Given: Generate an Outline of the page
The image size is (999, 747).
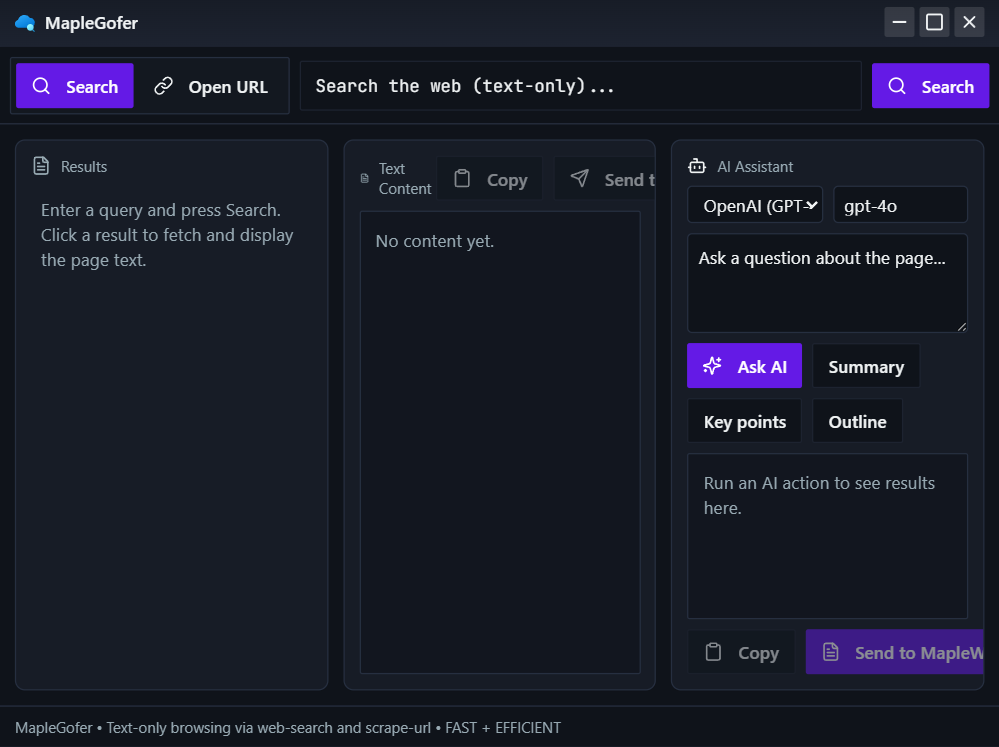Looking at the screenshot, I should [858, 421].
